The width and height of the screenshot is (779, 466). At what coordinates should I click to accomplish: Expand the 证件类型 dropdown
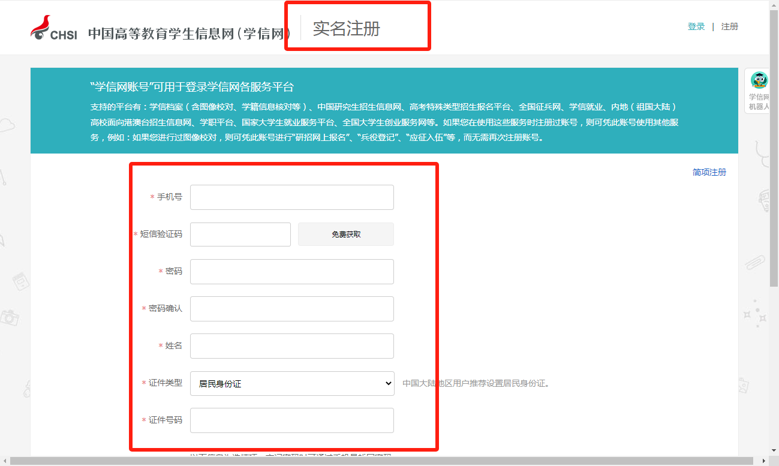291,383
